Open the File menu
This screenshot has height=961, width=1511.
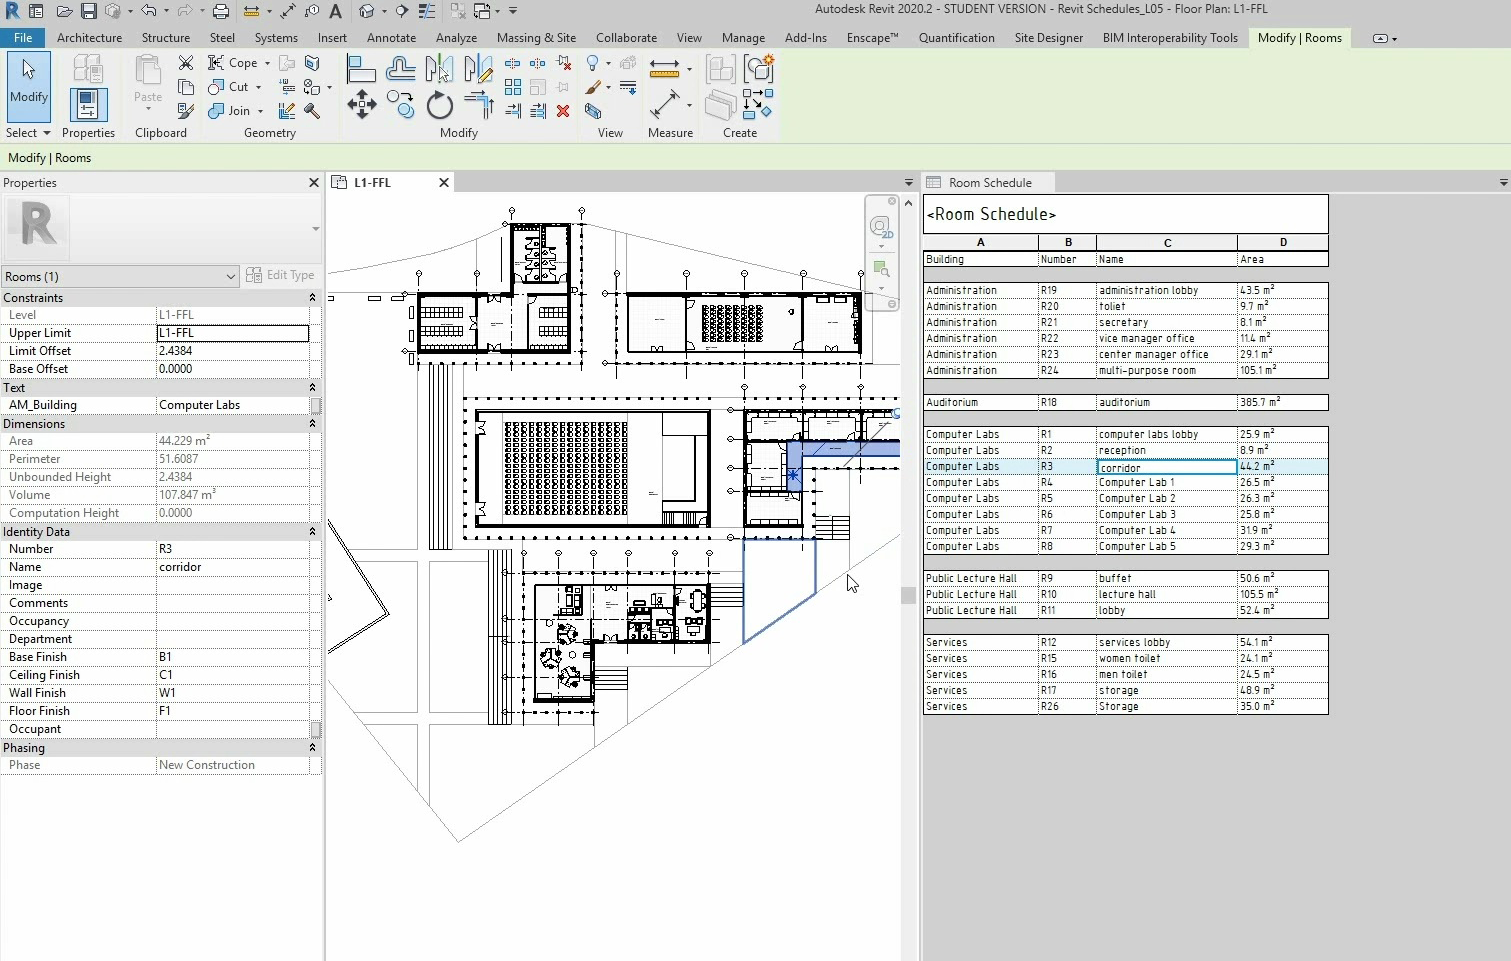click(23, 38)
